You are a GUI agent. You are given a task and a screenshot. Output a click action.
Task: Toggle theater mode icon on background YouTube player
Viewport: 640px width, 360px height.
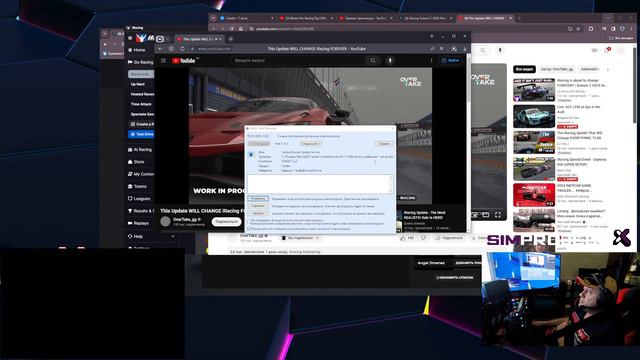point(486,215)
